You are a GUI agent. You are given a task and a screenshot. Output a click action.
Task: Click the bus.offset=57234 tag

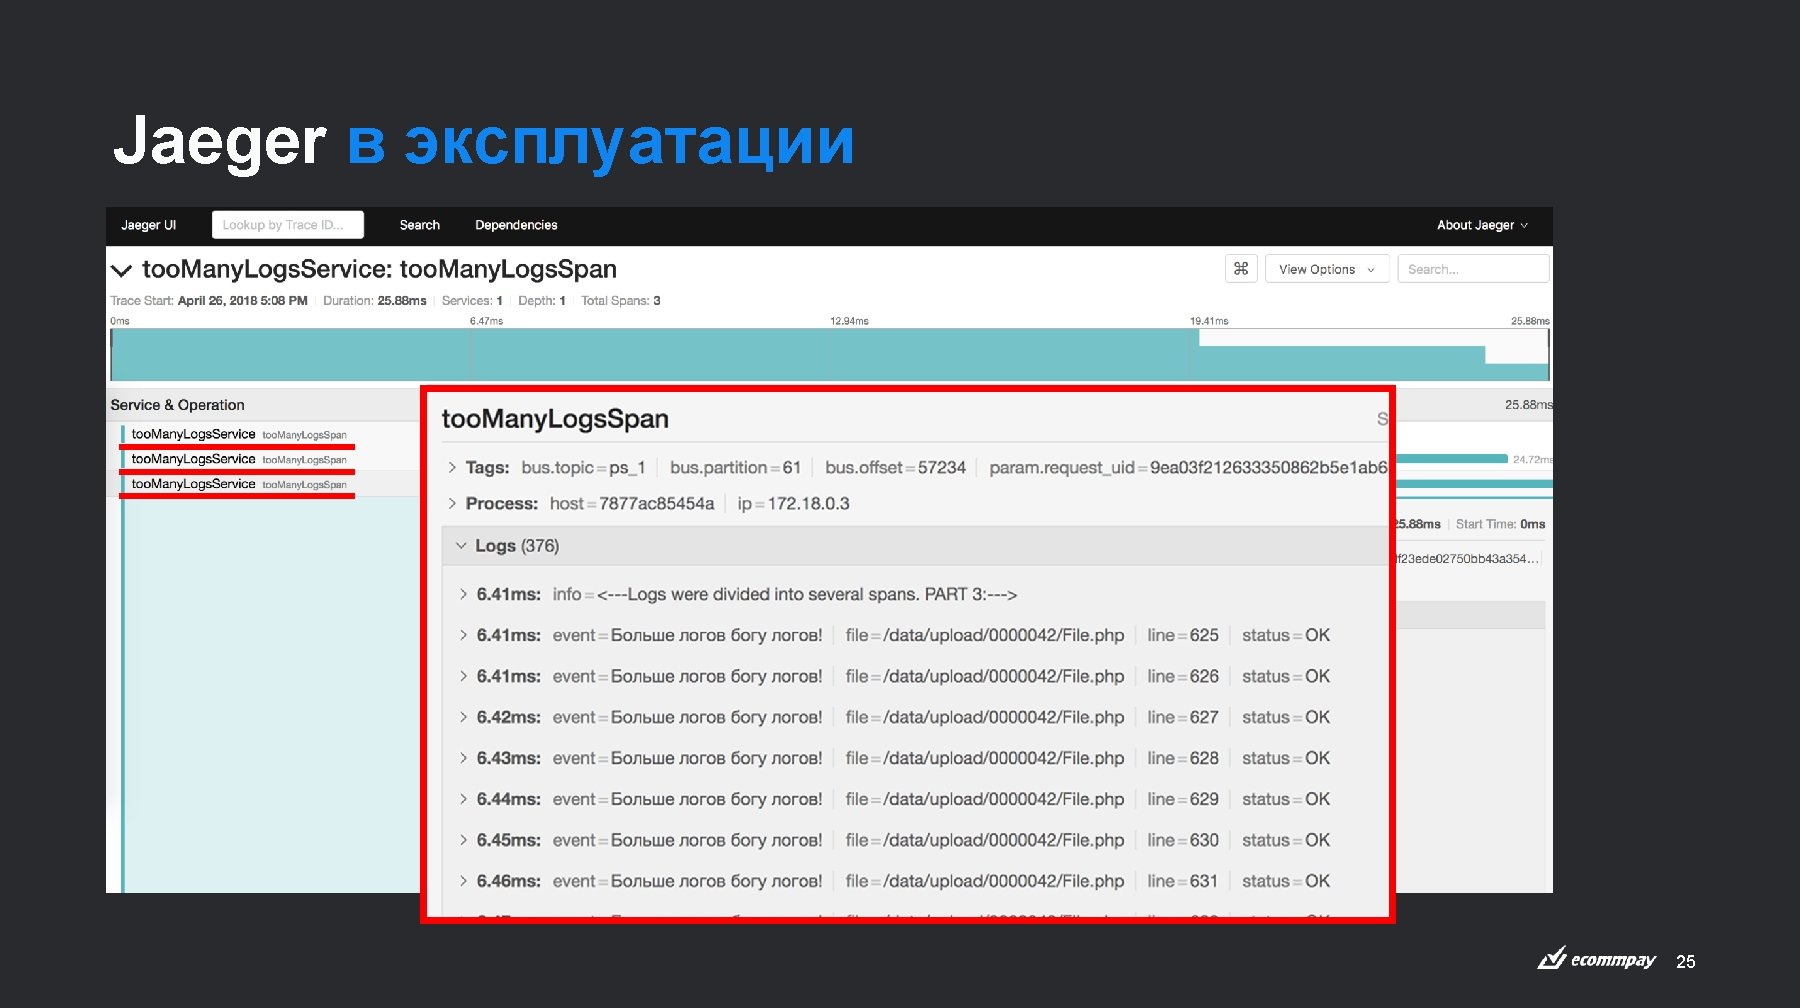click(895, 467)
